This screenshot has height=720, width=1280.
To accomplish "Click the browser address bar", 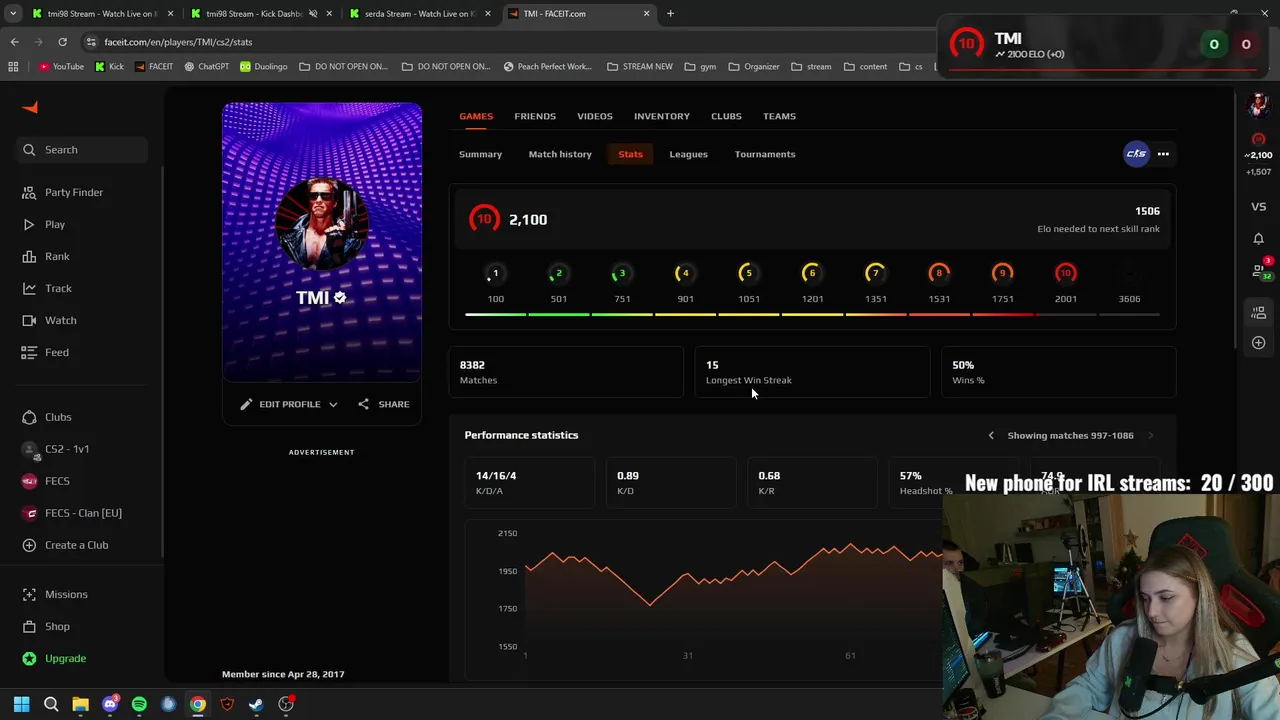I will click(x=500, y=42).
